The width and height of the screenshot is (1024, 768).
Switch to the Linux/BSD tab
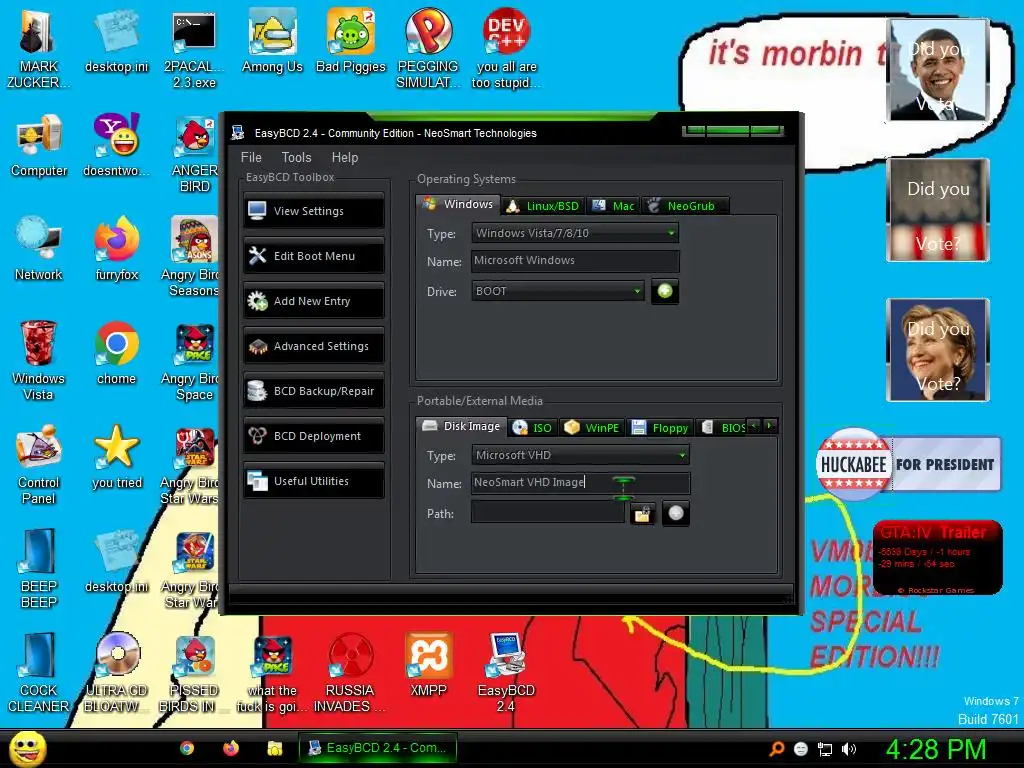point(543,206)
